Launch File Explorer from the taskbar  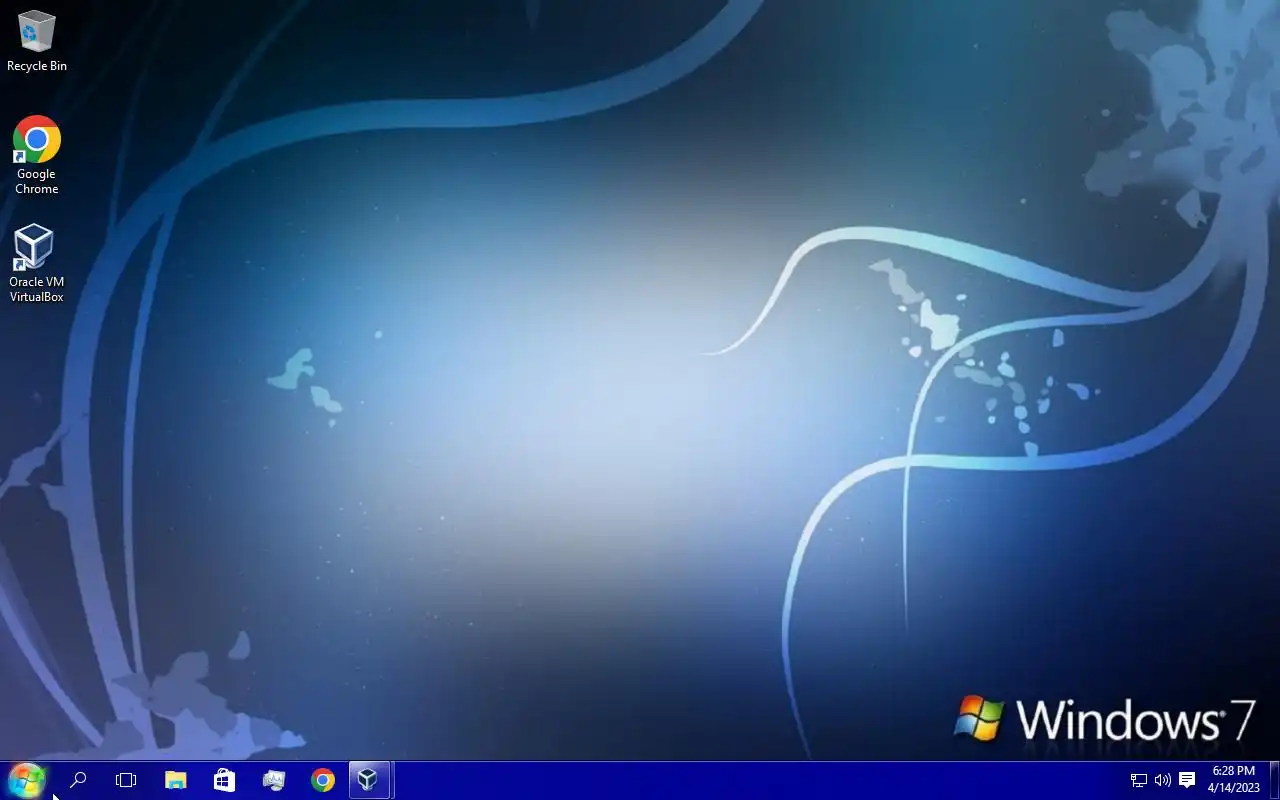[175, 780]
